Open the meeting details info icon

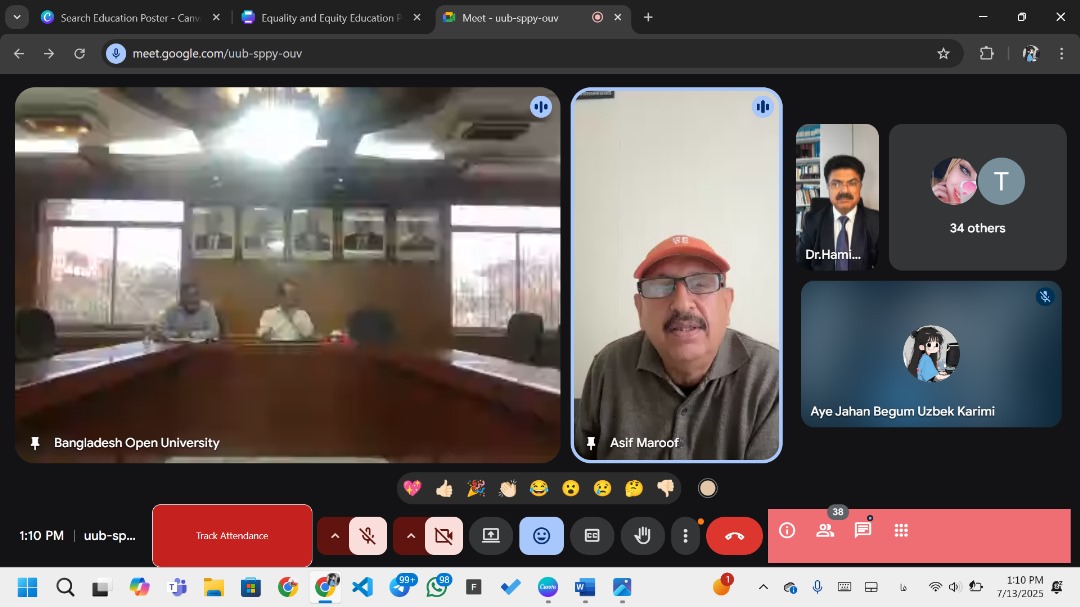pos(787,531)
